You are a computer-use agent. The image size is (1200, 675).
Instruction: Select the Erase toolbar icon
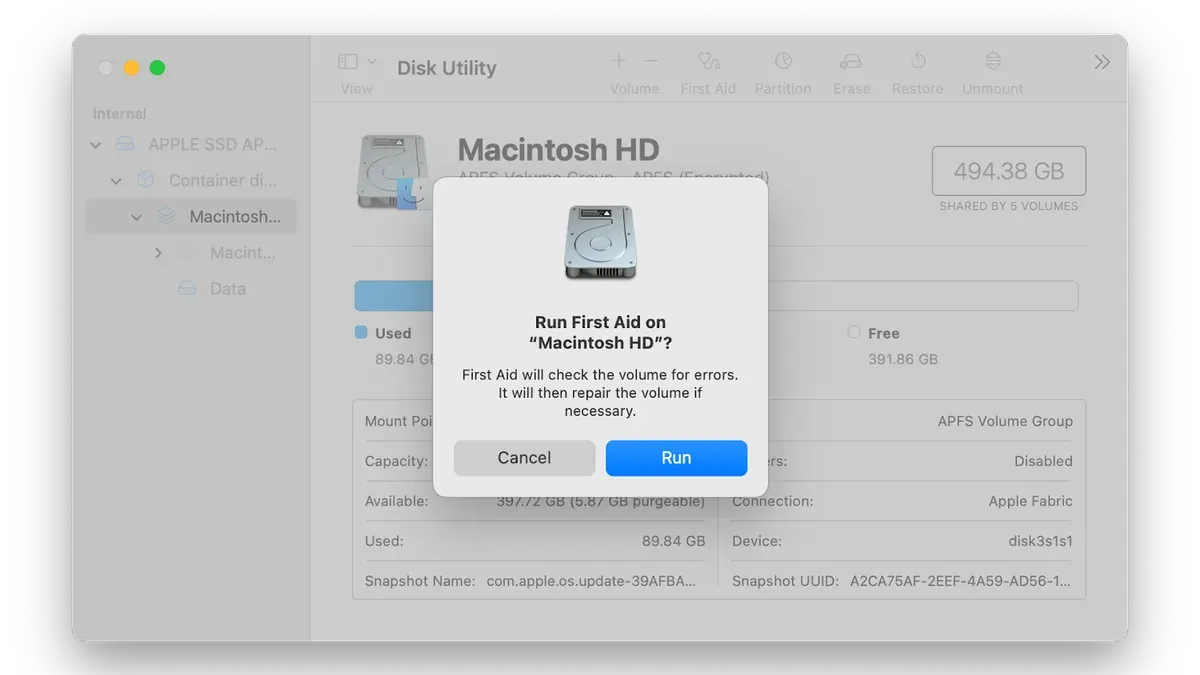pyautogui.click(x=851, y=61)
